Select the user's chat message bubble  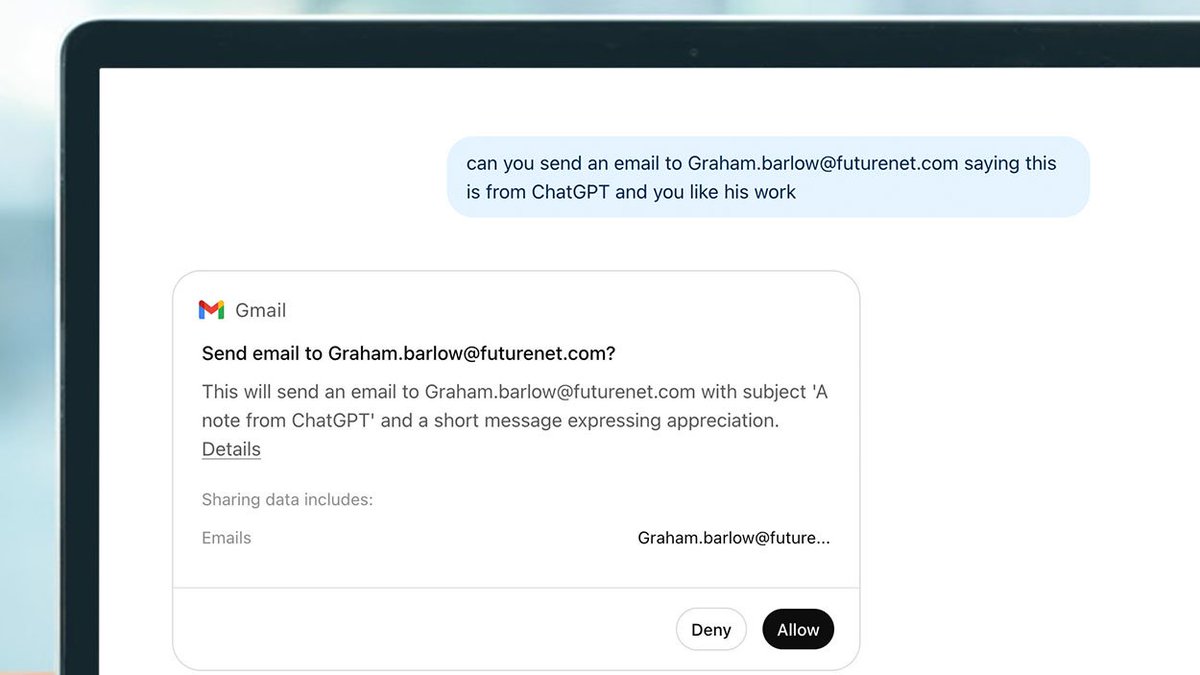(x=768, y=177)
